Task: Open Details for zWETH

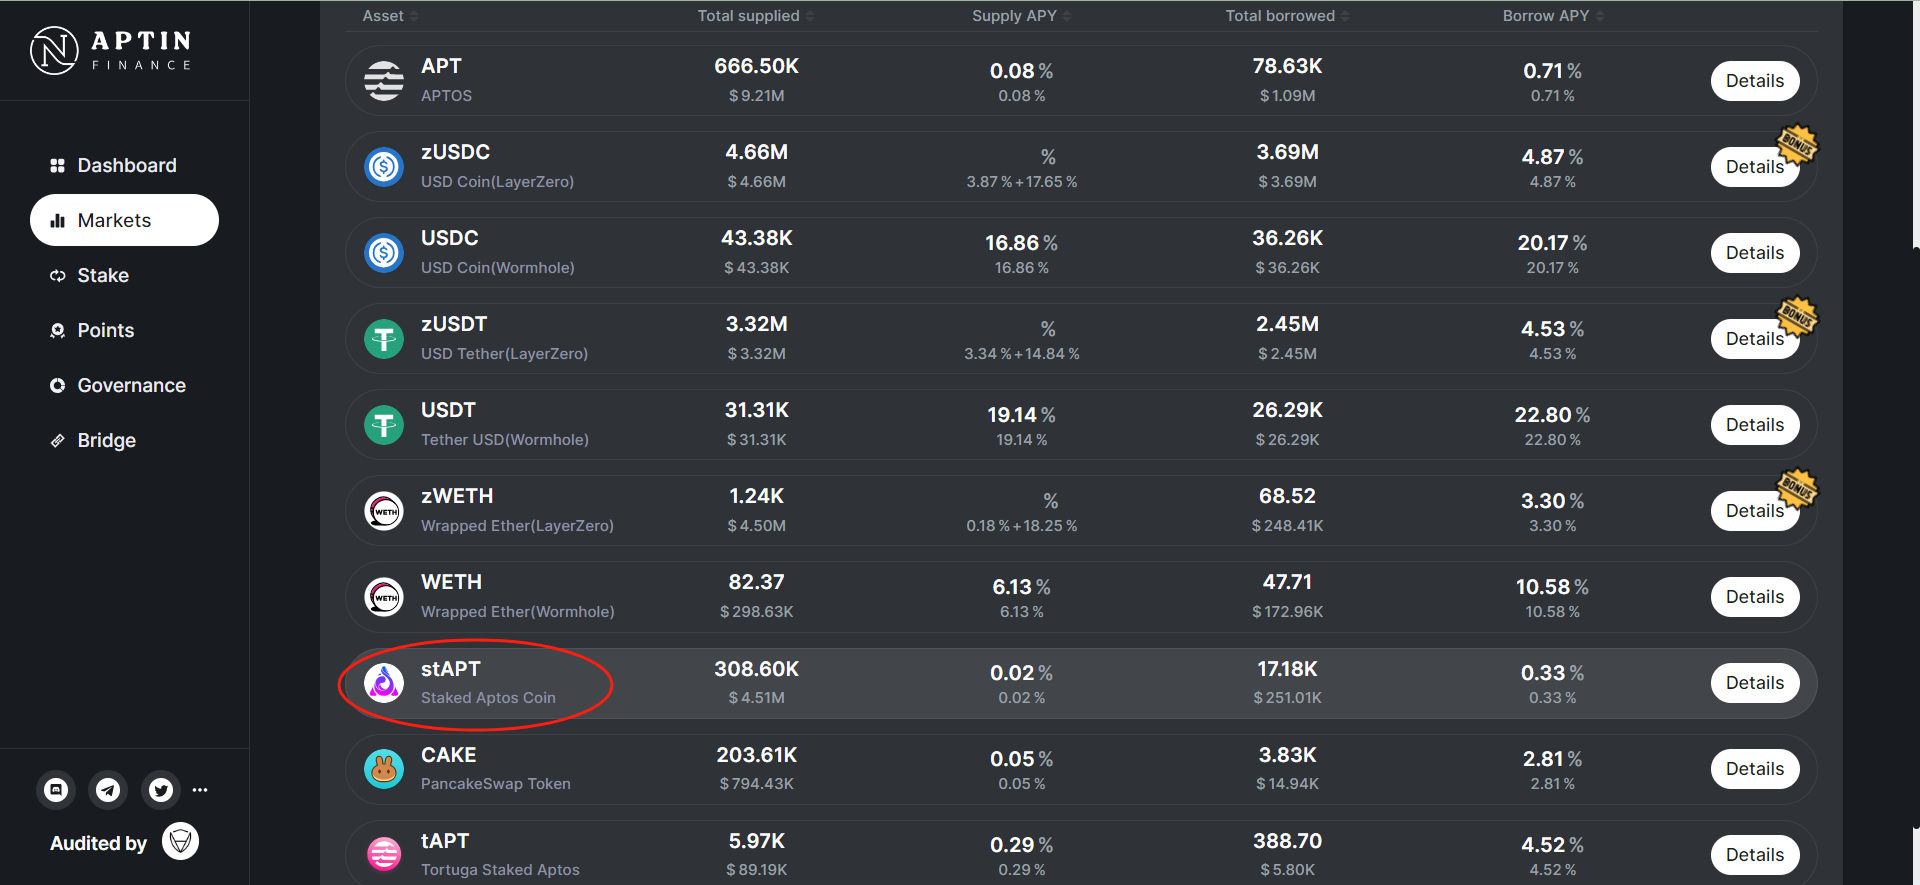Action: point(1754,511)
